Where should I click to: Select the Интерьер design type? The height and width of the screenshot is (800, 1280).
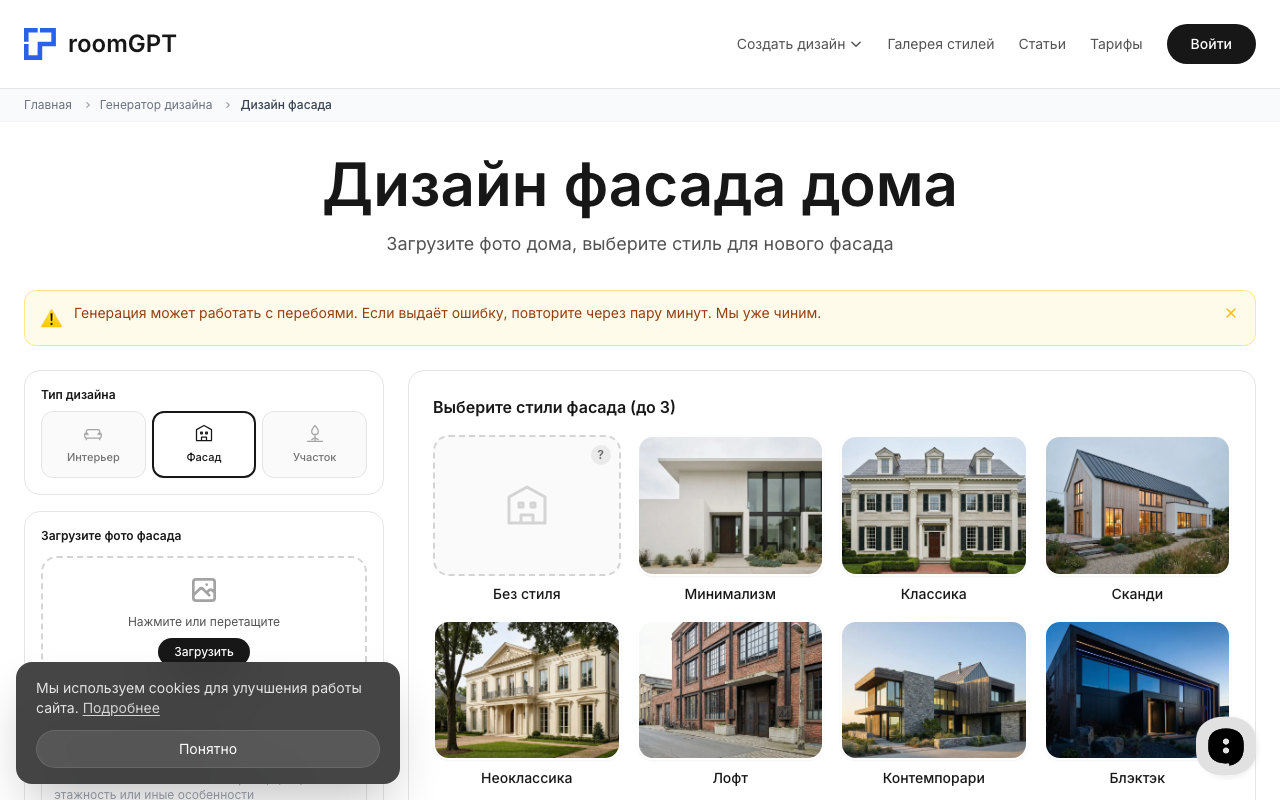tap(93, 444)
